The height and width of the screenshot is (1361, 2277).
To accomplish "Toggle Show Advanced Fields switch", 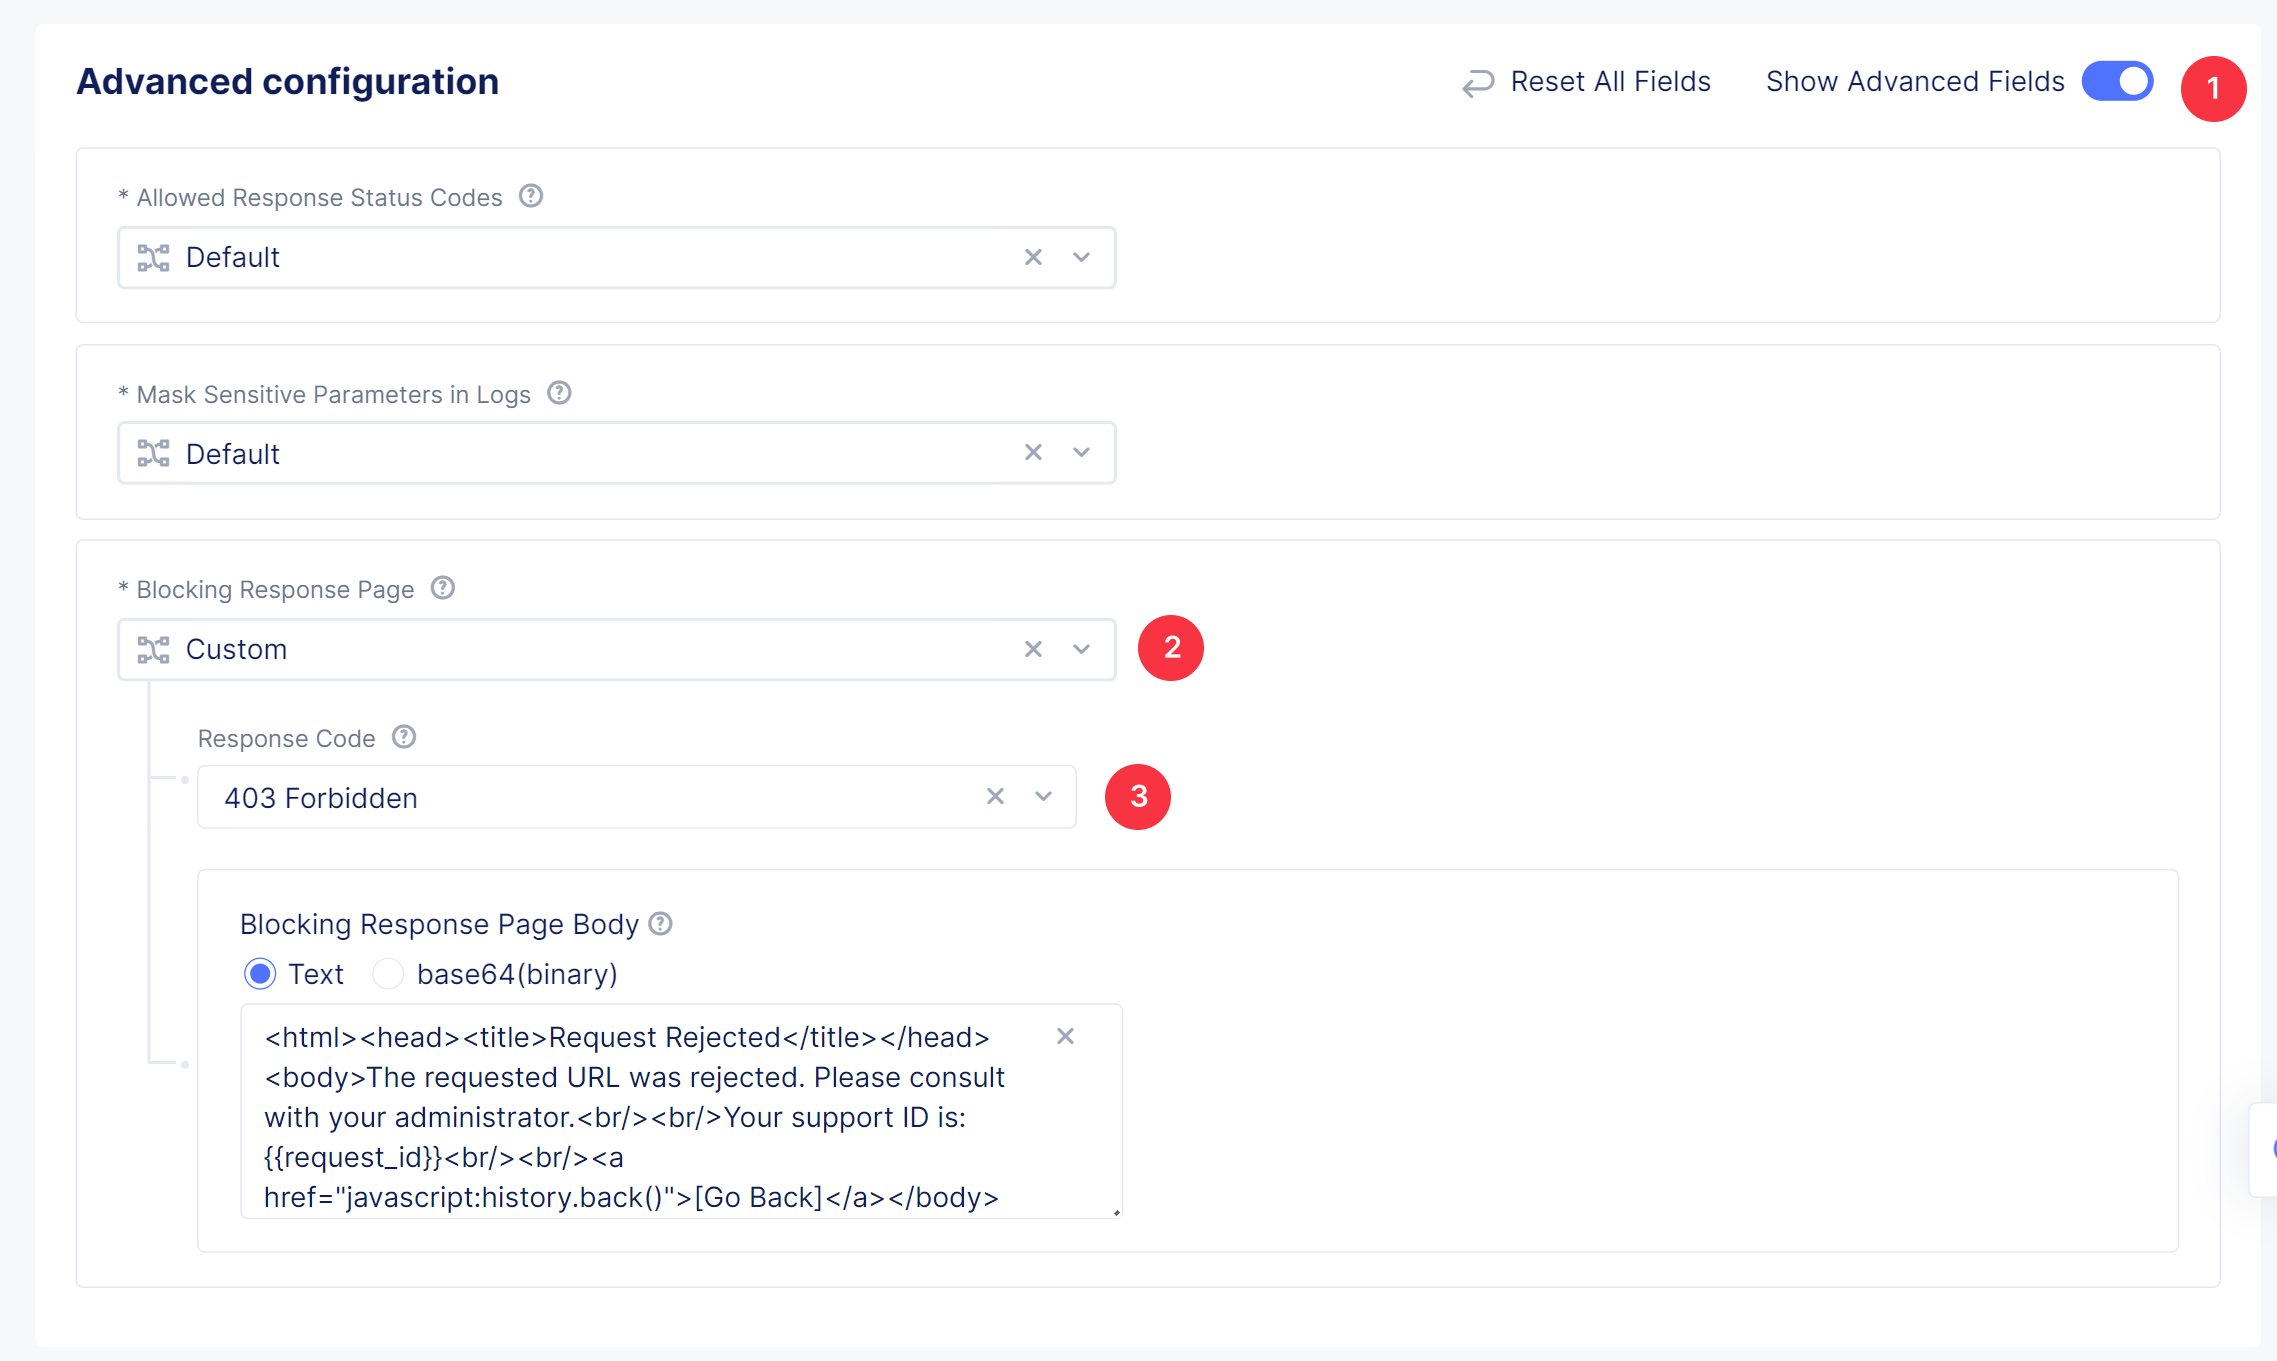I will click(2117, 81).
